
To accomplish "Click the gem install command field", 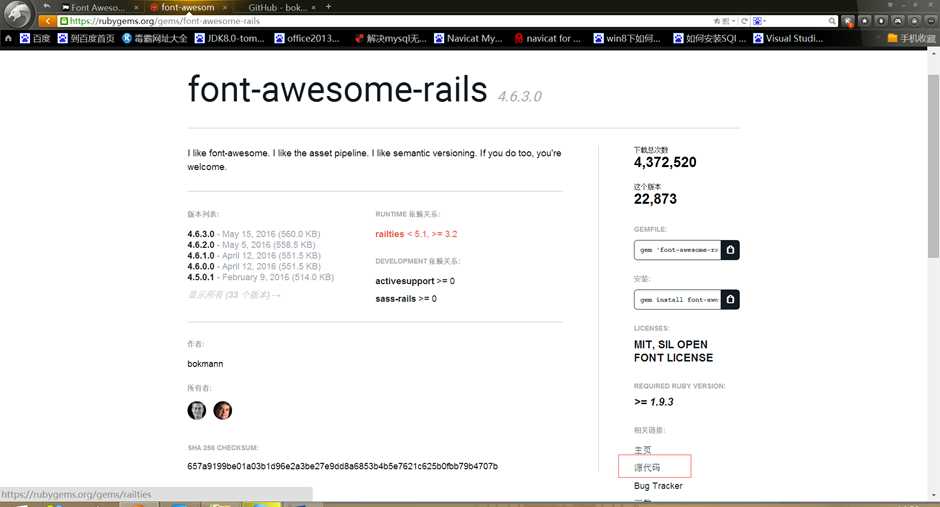I will click(x=677, y=299).
